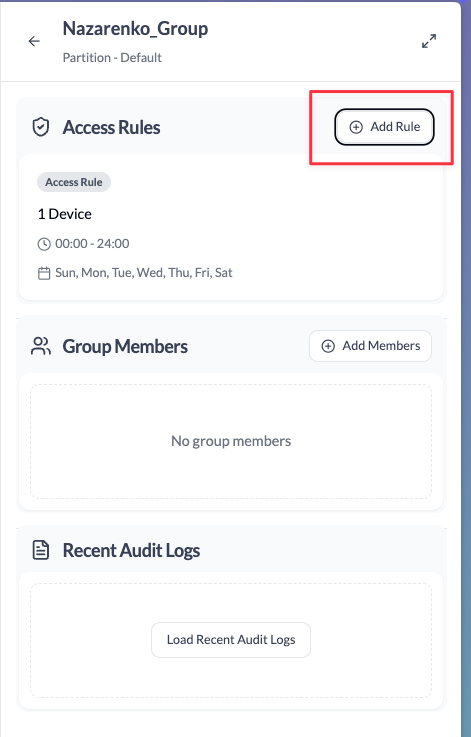Click the clock icon next to 00:00 - 24:00
The height and width of the screenshot is (737, 471).
point(44,244)
